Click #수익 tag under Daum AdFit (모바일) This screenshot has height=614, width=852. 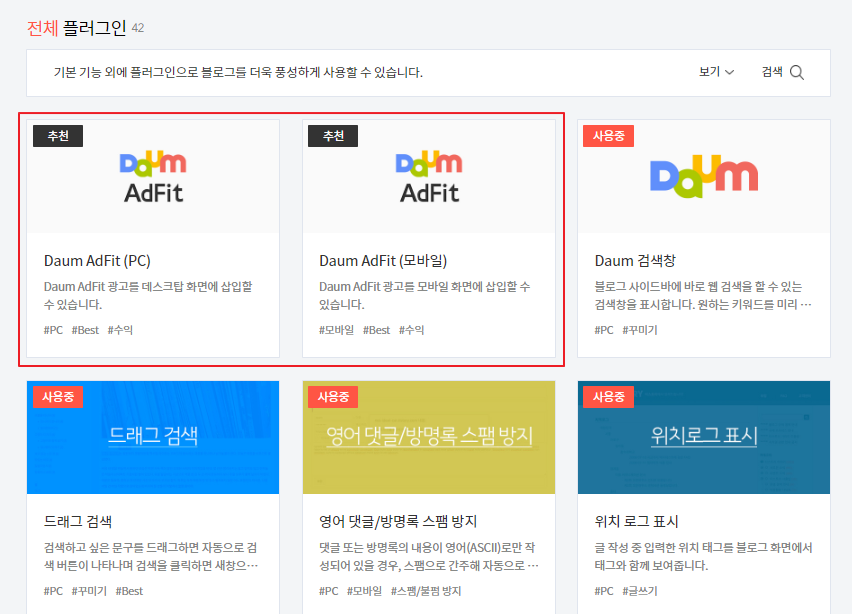pos(411,330)
